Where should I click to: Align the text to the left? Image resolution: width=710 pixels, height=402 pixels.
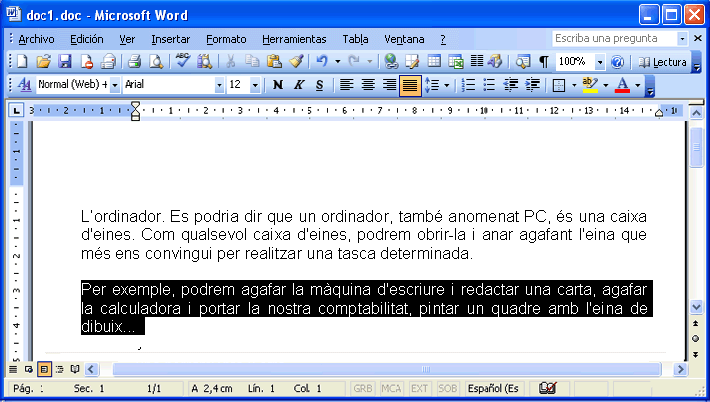(346, 85)
